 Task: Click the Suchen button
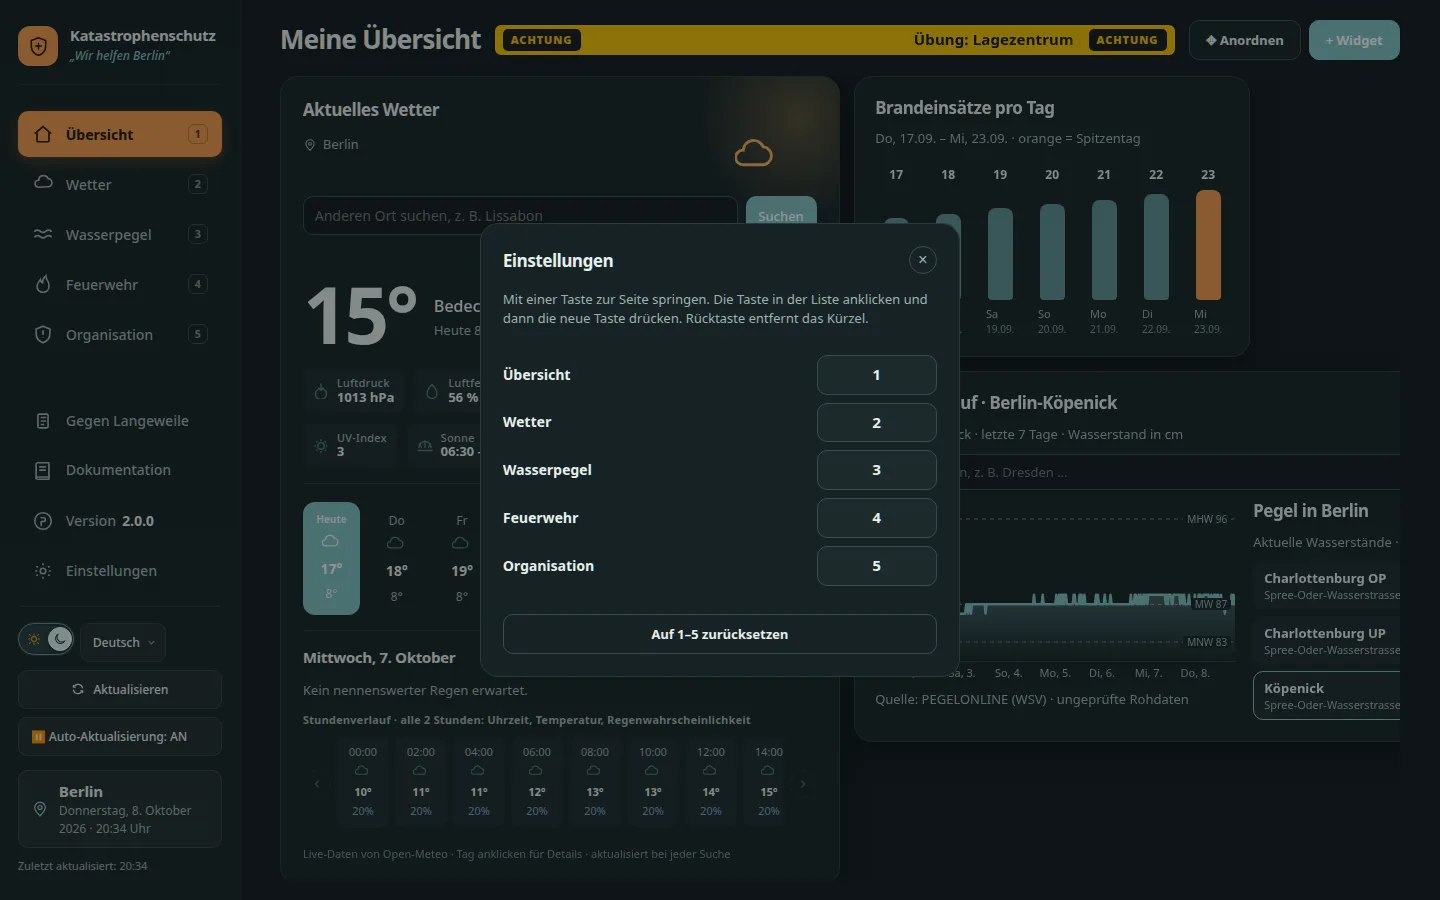pyautogui.click(x=781, y=211)
